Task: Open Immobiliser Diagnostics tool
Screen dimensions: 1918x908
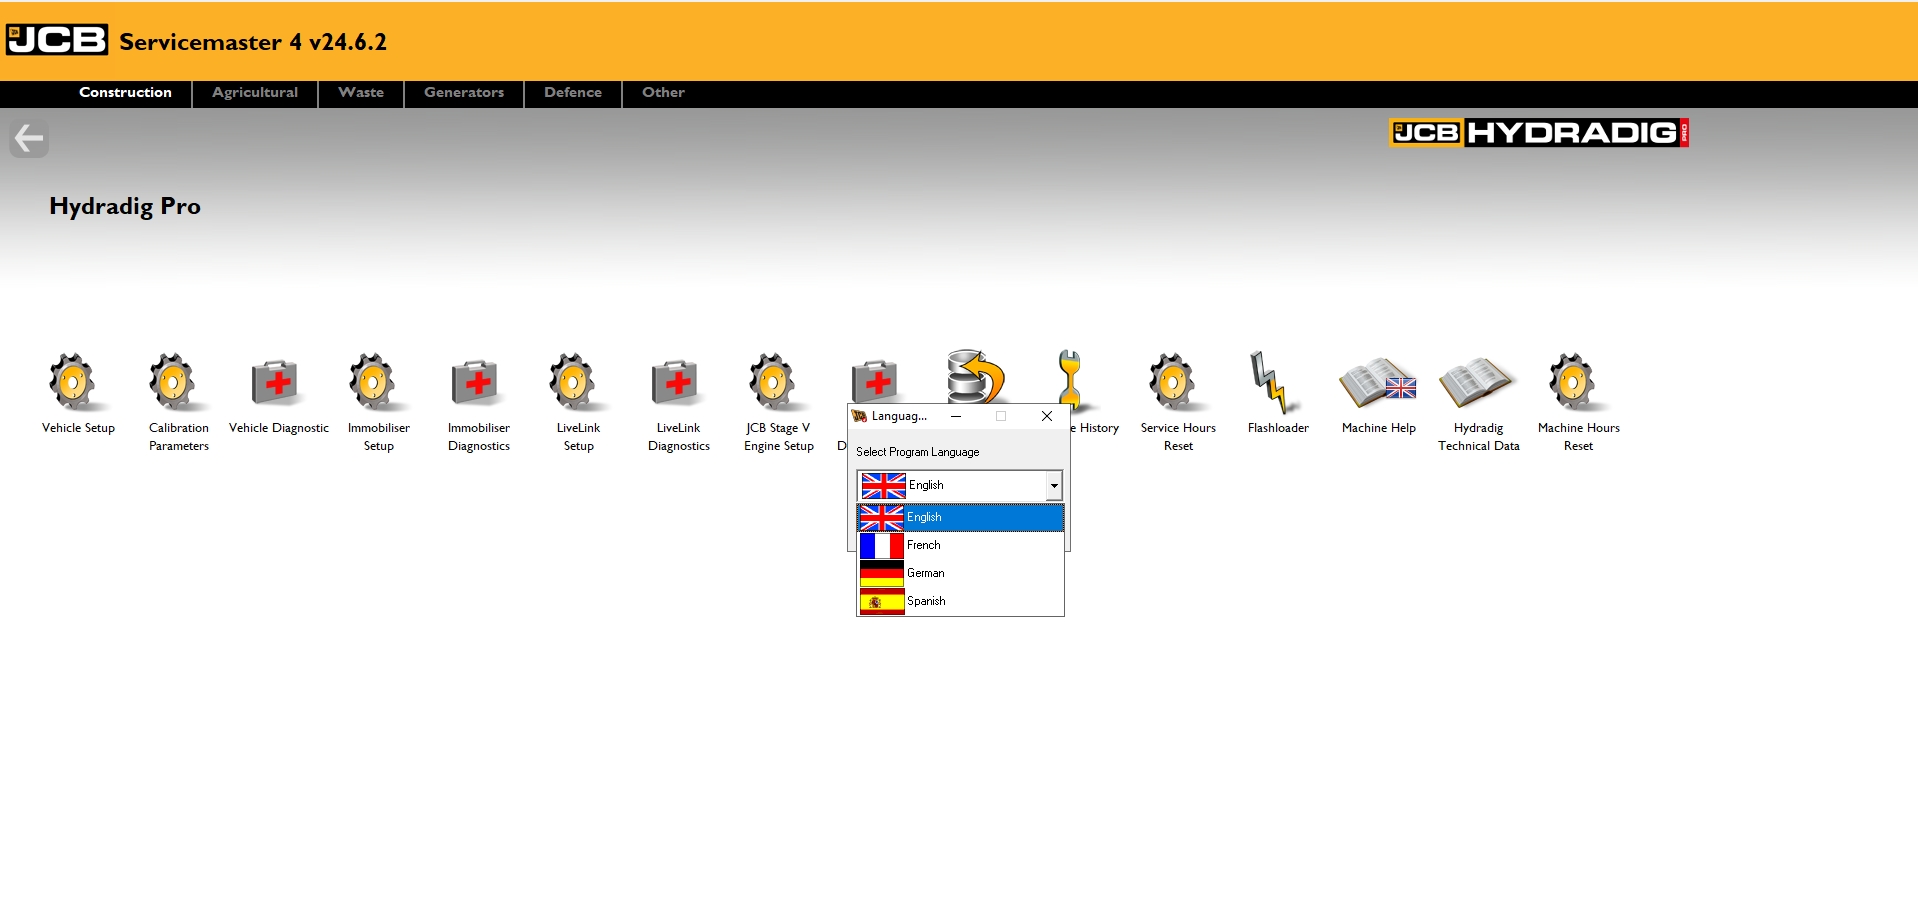Action: point(477,383)
